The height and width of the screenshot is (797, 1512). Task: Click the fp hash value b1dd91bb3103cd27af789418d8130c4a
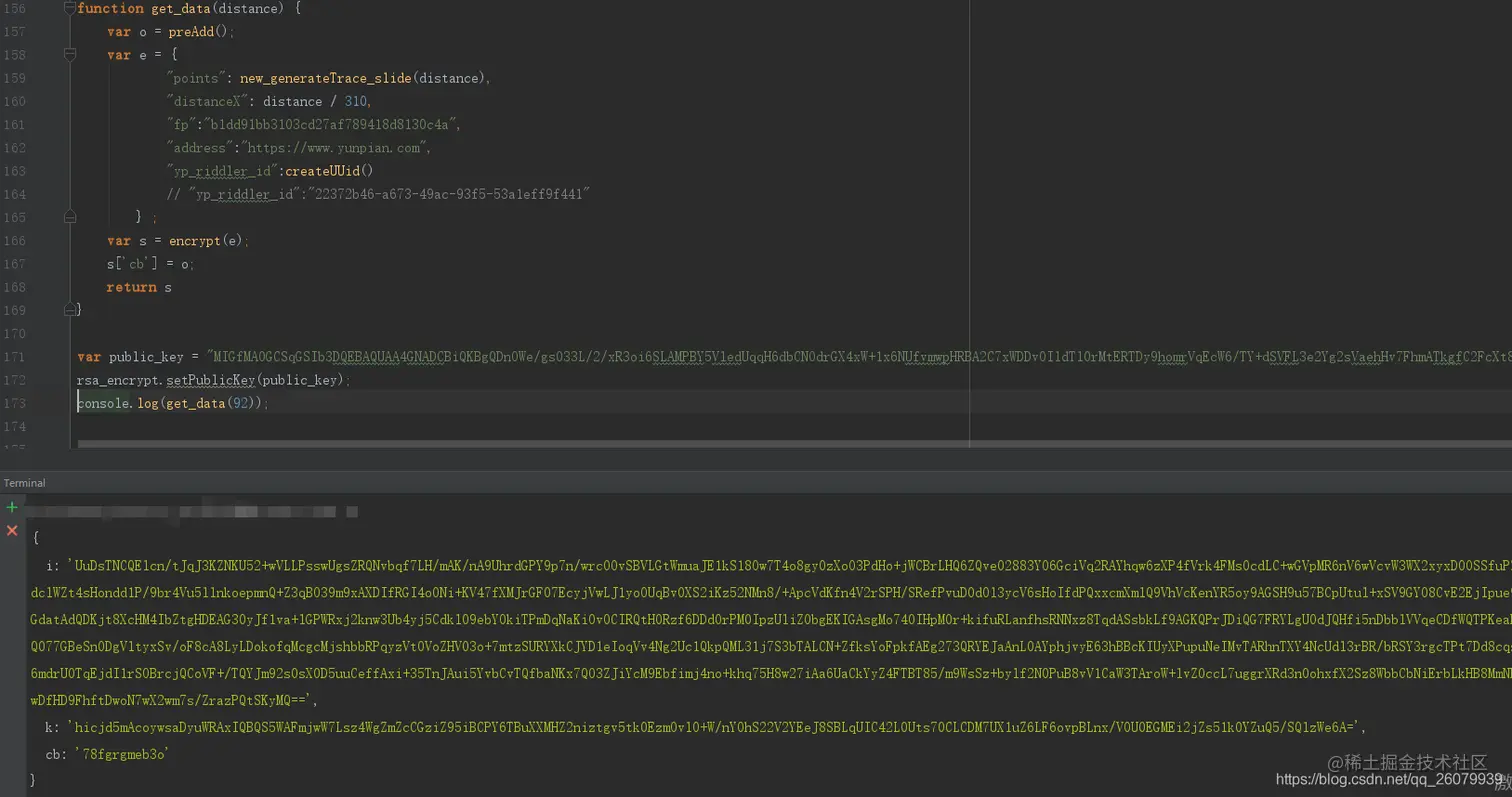[x=332, y=124]
